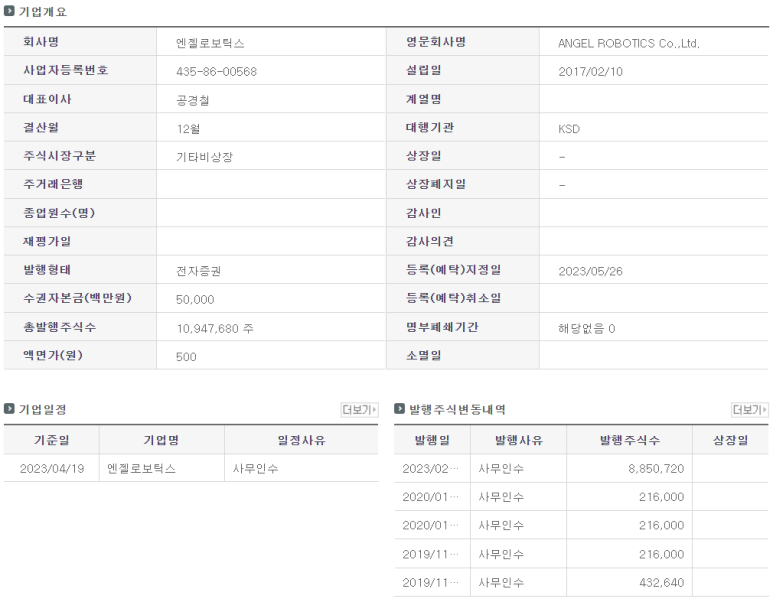Image resolution: width=773 pixels, height=602 pixels.
Task: Click the 액면가(원) label
Action: tap(53, 355)
